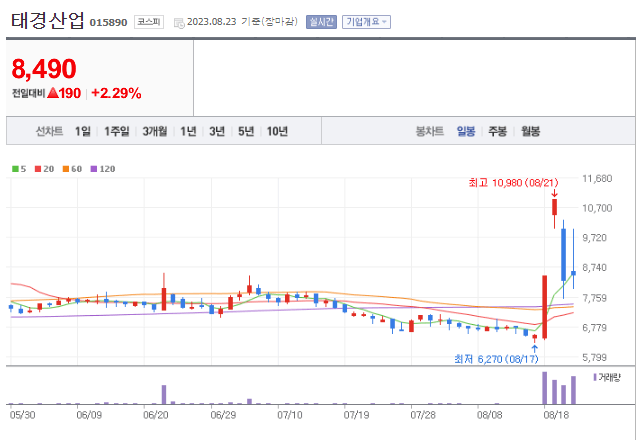
Task: Click the 10,700 price axis label
Action: (x=597, y=208)
